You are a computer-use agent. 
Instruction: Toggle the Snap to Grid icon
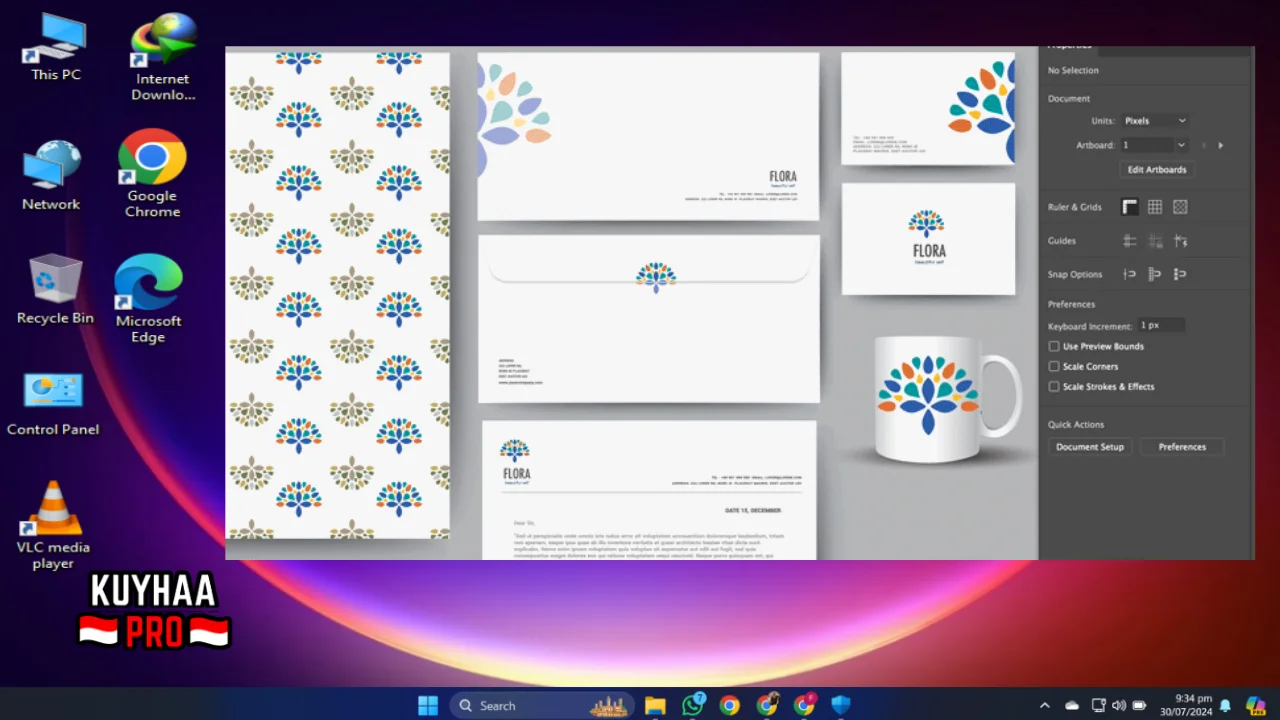point(1155,274)
